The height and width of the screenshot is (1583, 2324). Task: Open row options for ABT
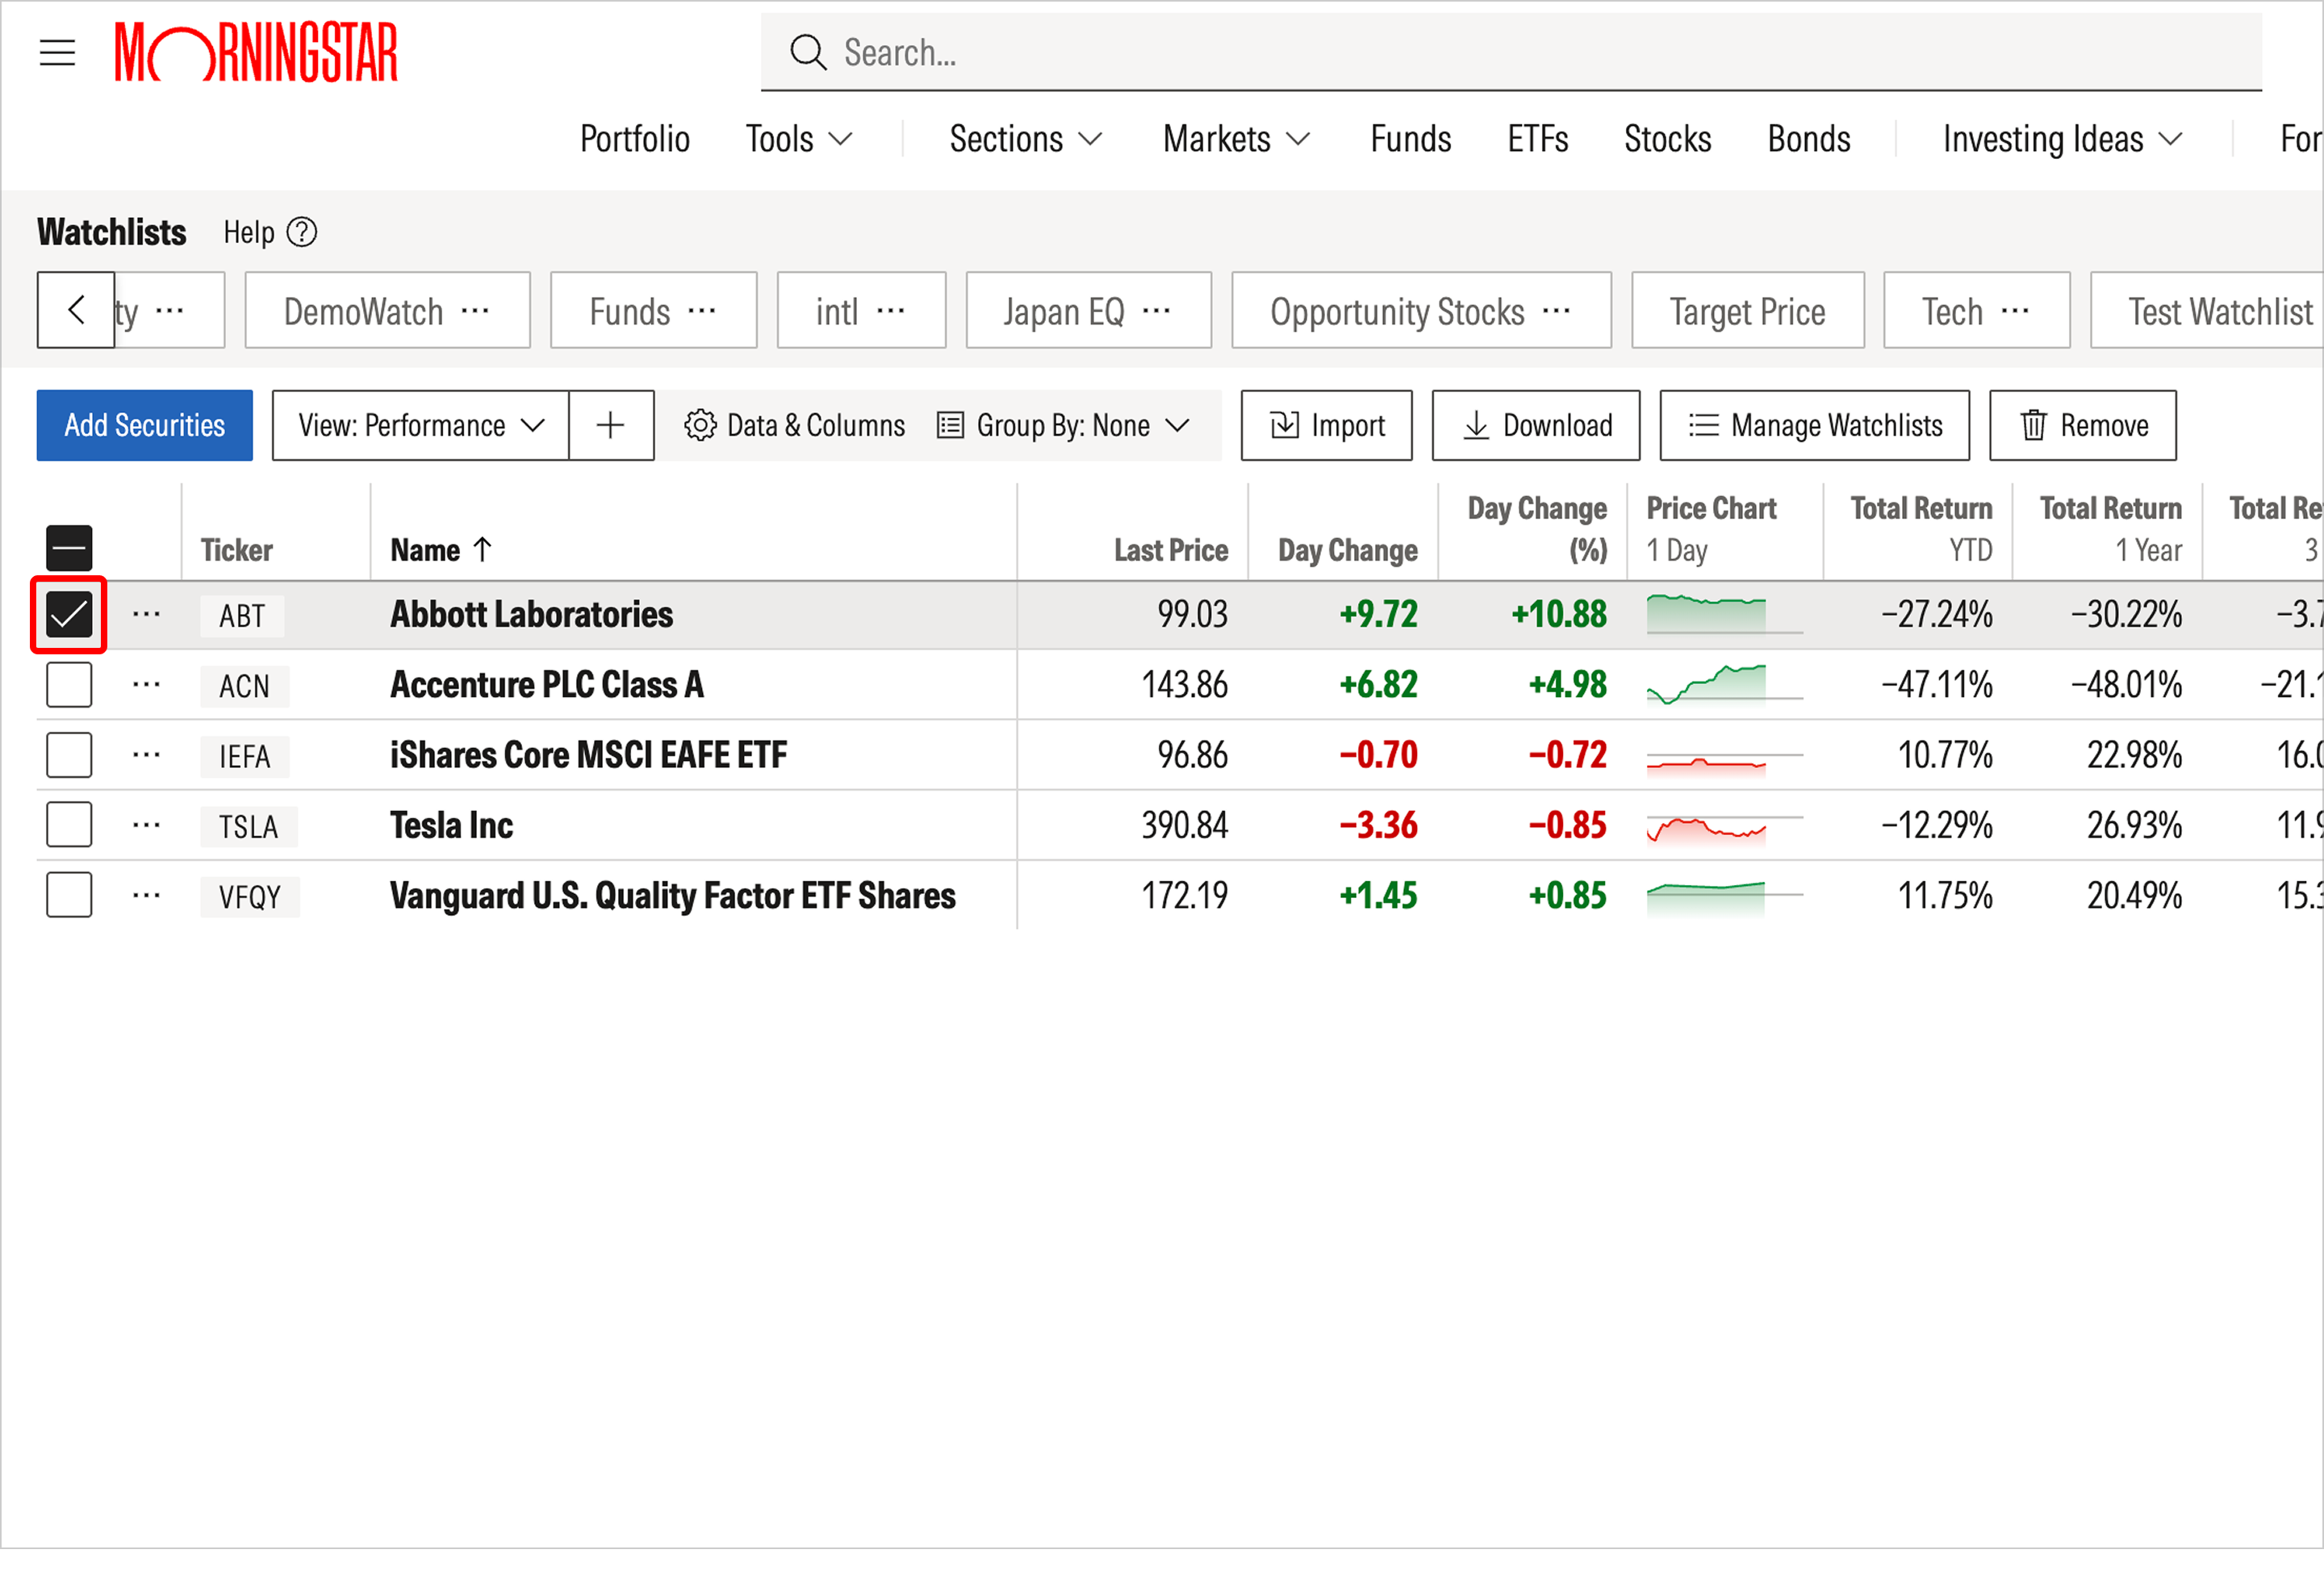[146, 614]
